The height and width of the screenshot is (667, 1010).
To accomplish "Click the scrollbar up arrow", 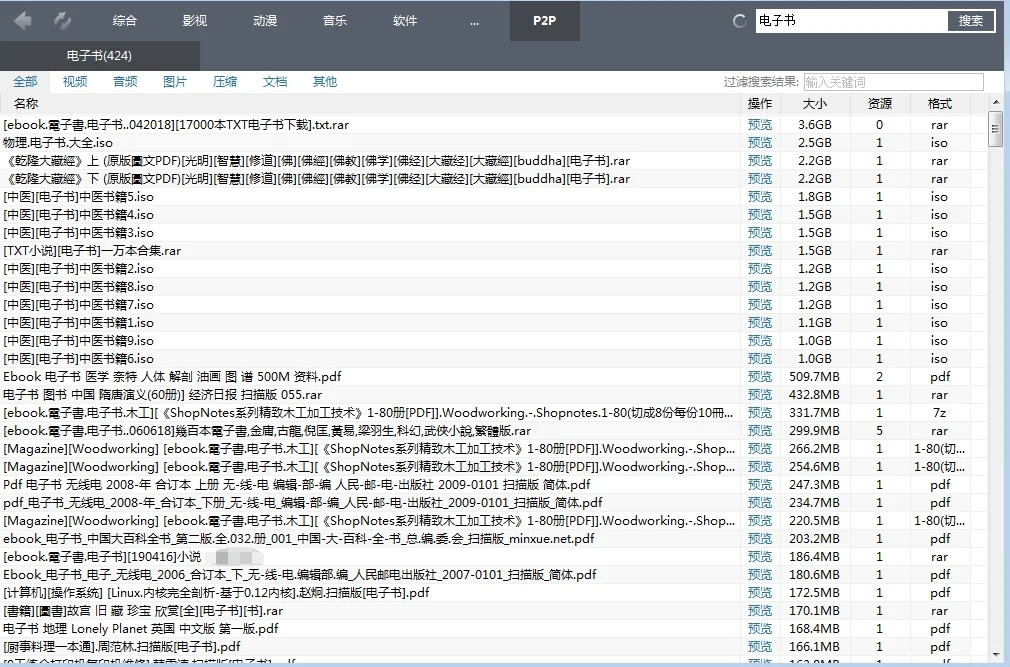I will [996, 101].
